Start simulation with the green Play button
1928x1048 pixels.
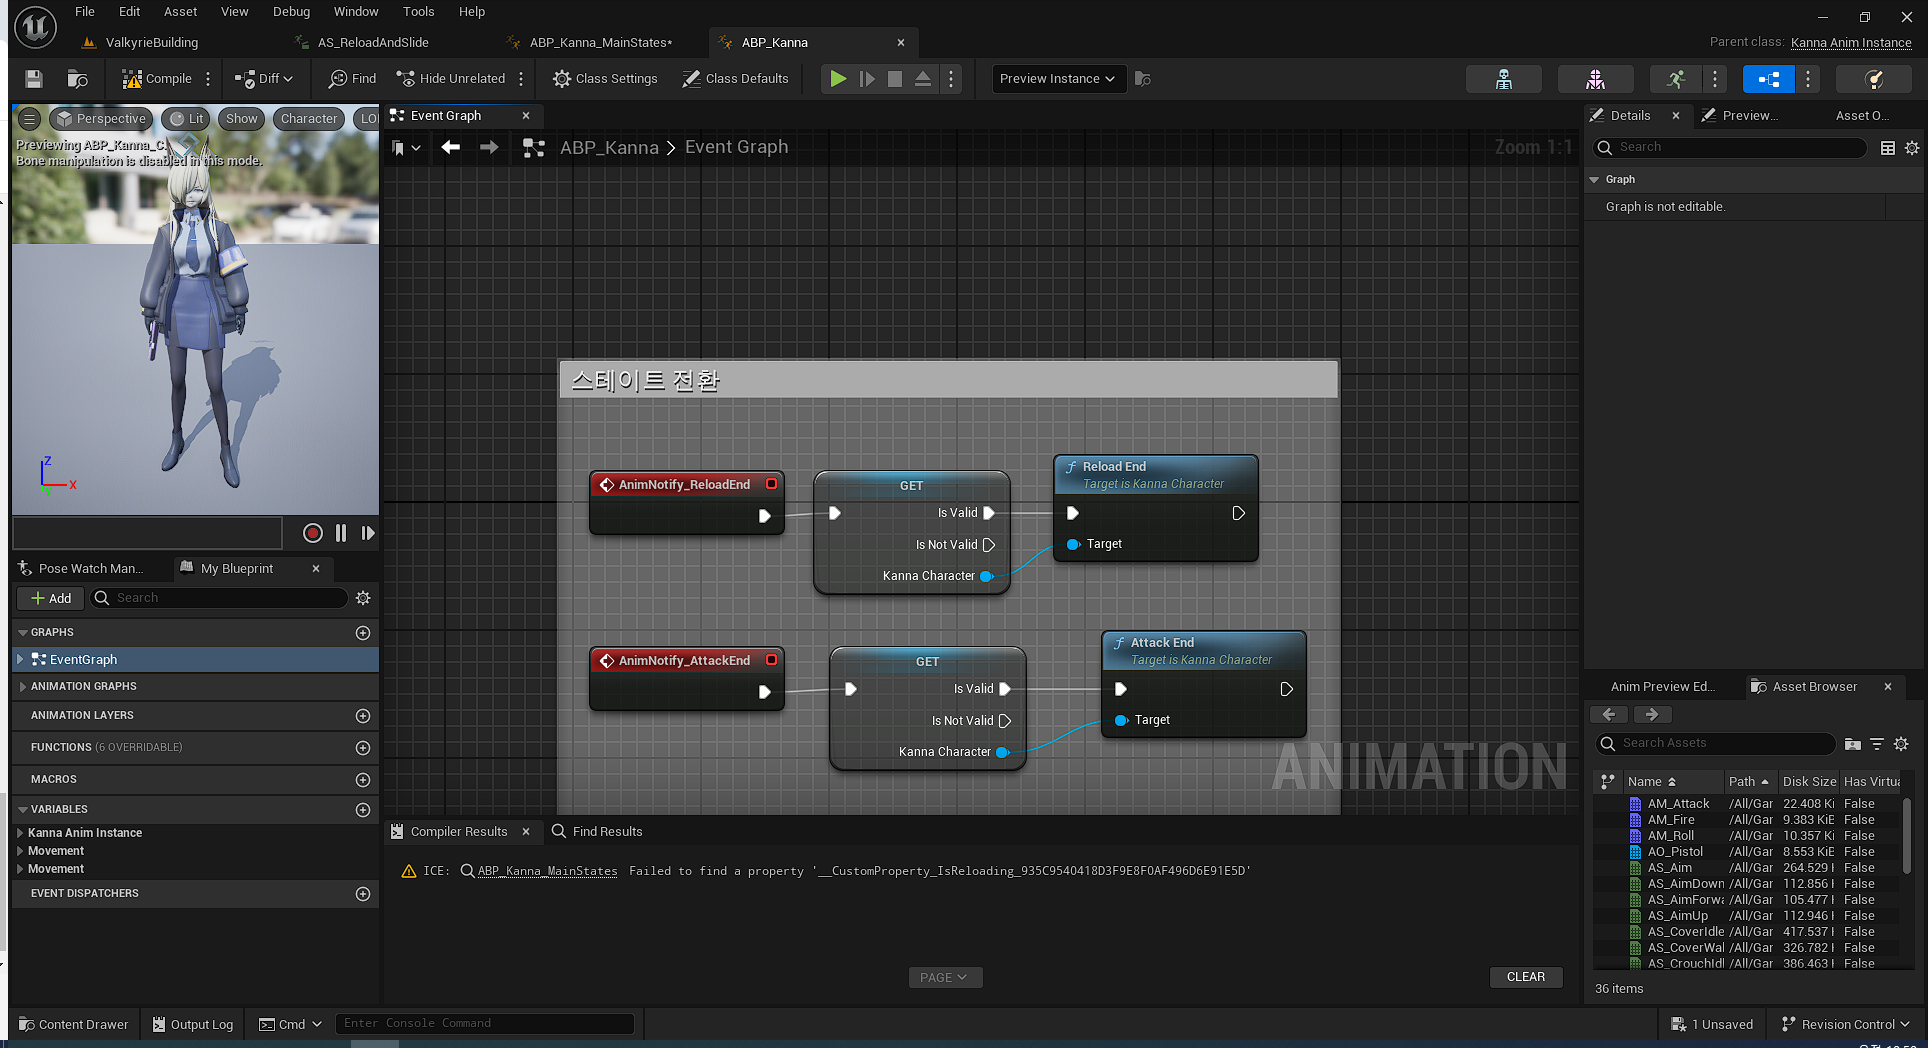pos(838,79)
